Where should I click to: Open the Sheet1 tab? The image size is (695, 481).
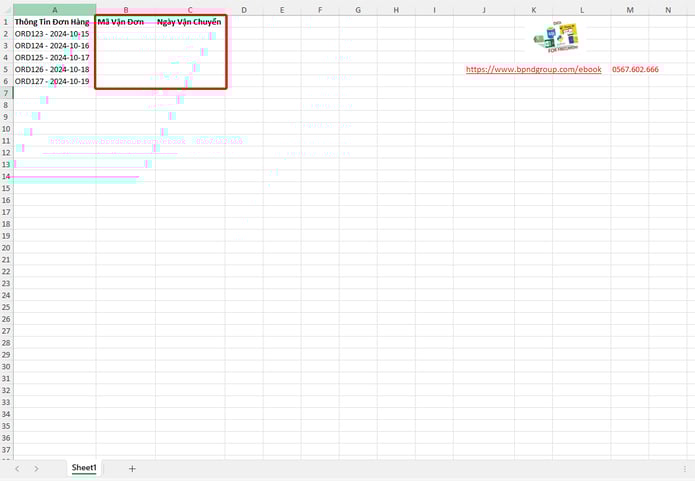pyautogui.click(x=84, y=468)
